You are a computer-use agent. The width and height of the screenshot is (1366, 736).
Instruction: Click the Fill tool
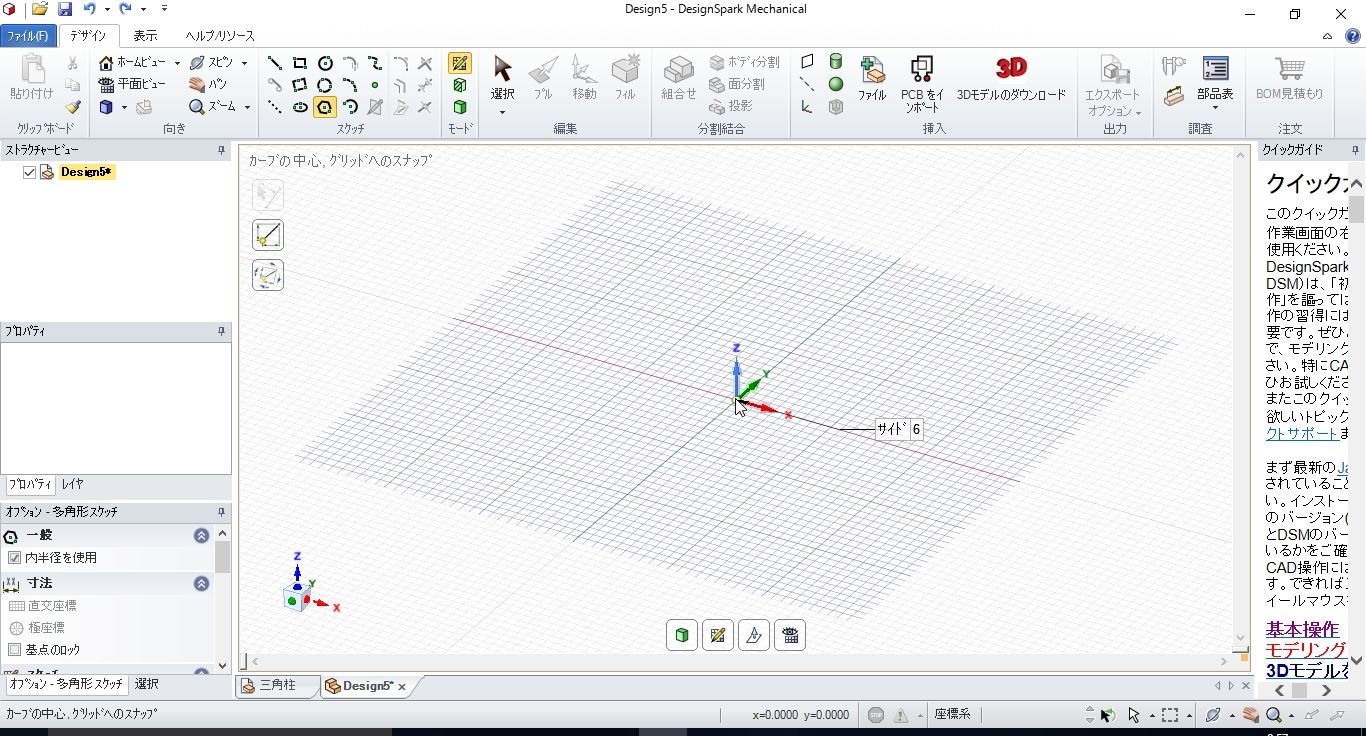click(625, 78)
